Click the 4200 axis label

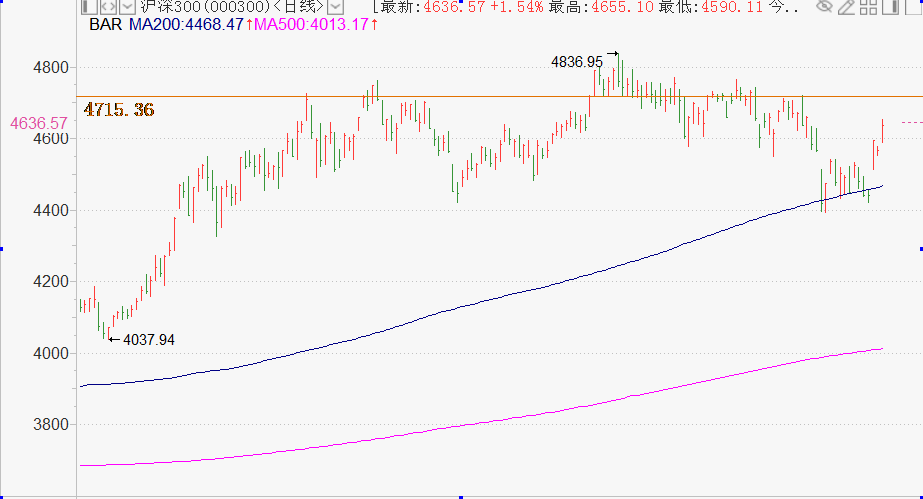click(x=51, y=281)
